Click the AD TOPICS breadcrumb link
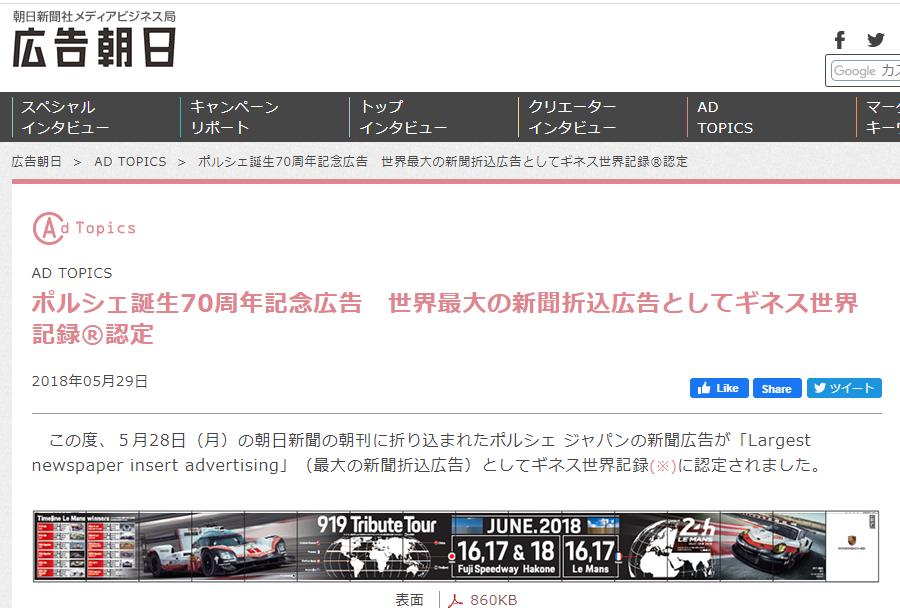The width and height of the screenshot is (900, 608). click(x=130, y=161)
